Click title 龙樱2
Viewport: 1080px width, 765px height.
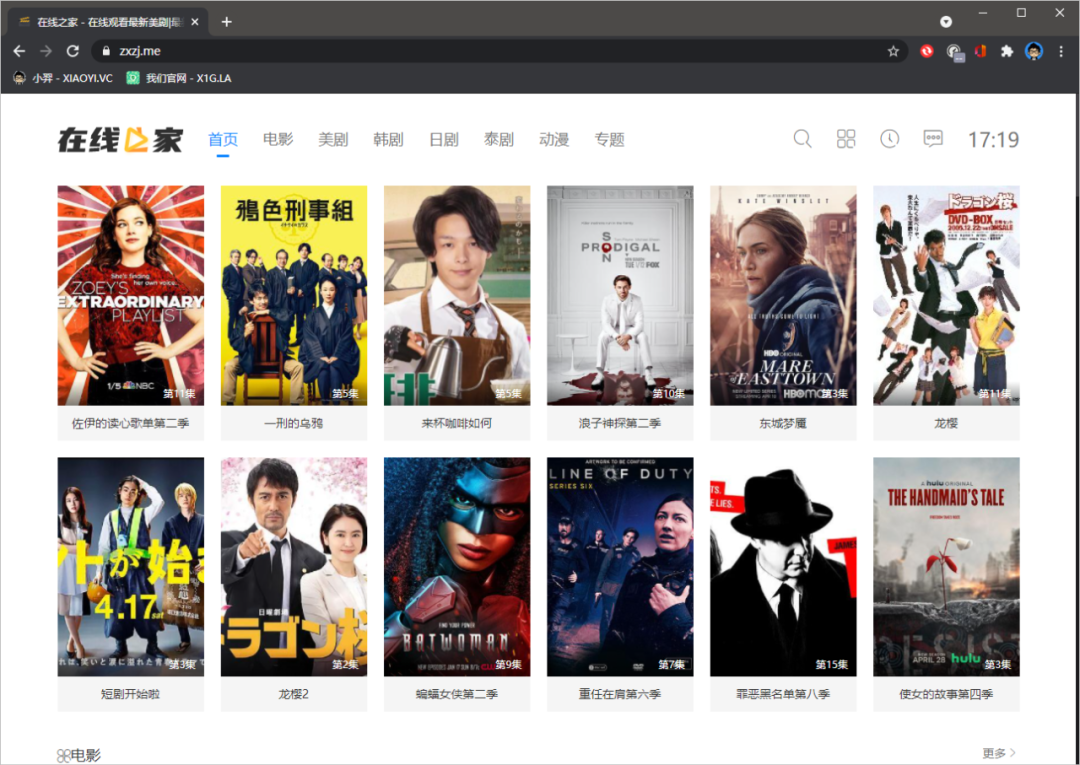click(294, 694)
